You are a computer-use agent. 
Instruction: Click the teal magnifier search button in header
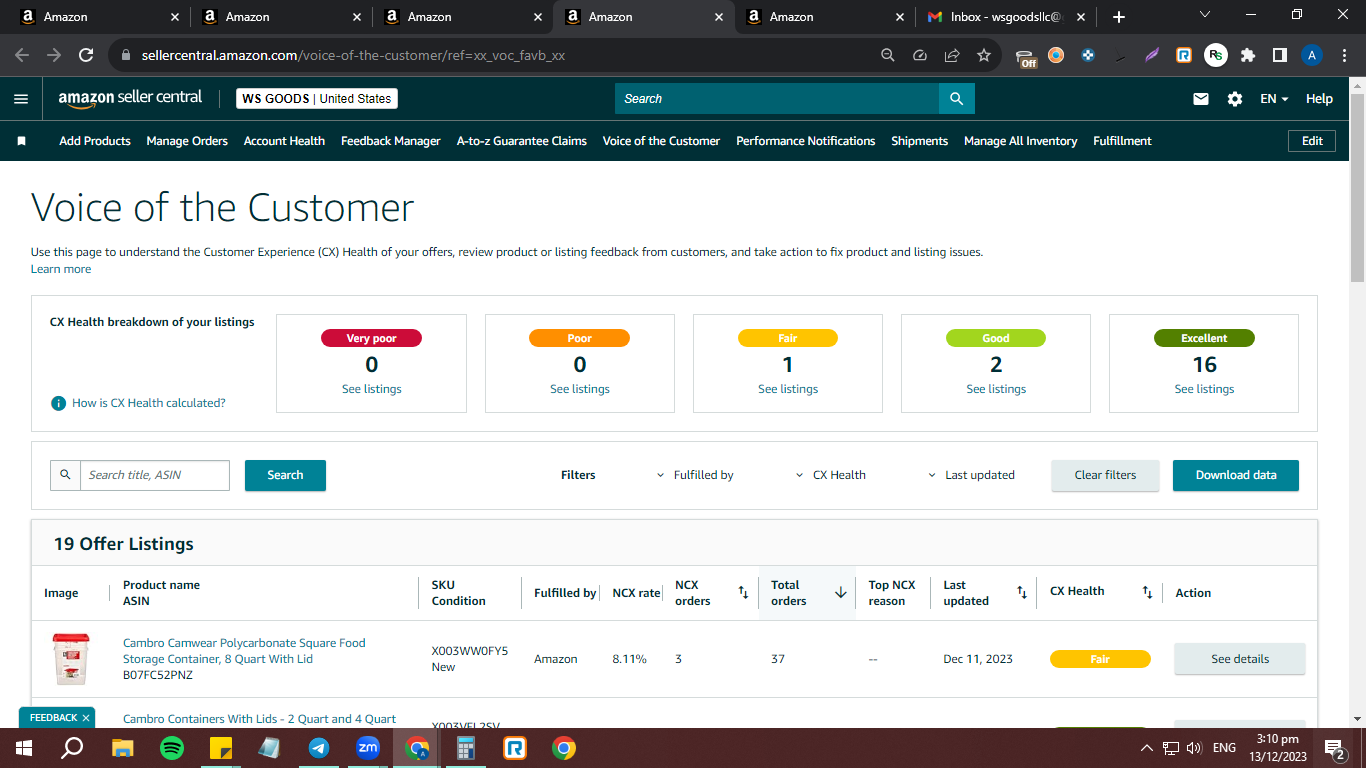coord(957,99)
